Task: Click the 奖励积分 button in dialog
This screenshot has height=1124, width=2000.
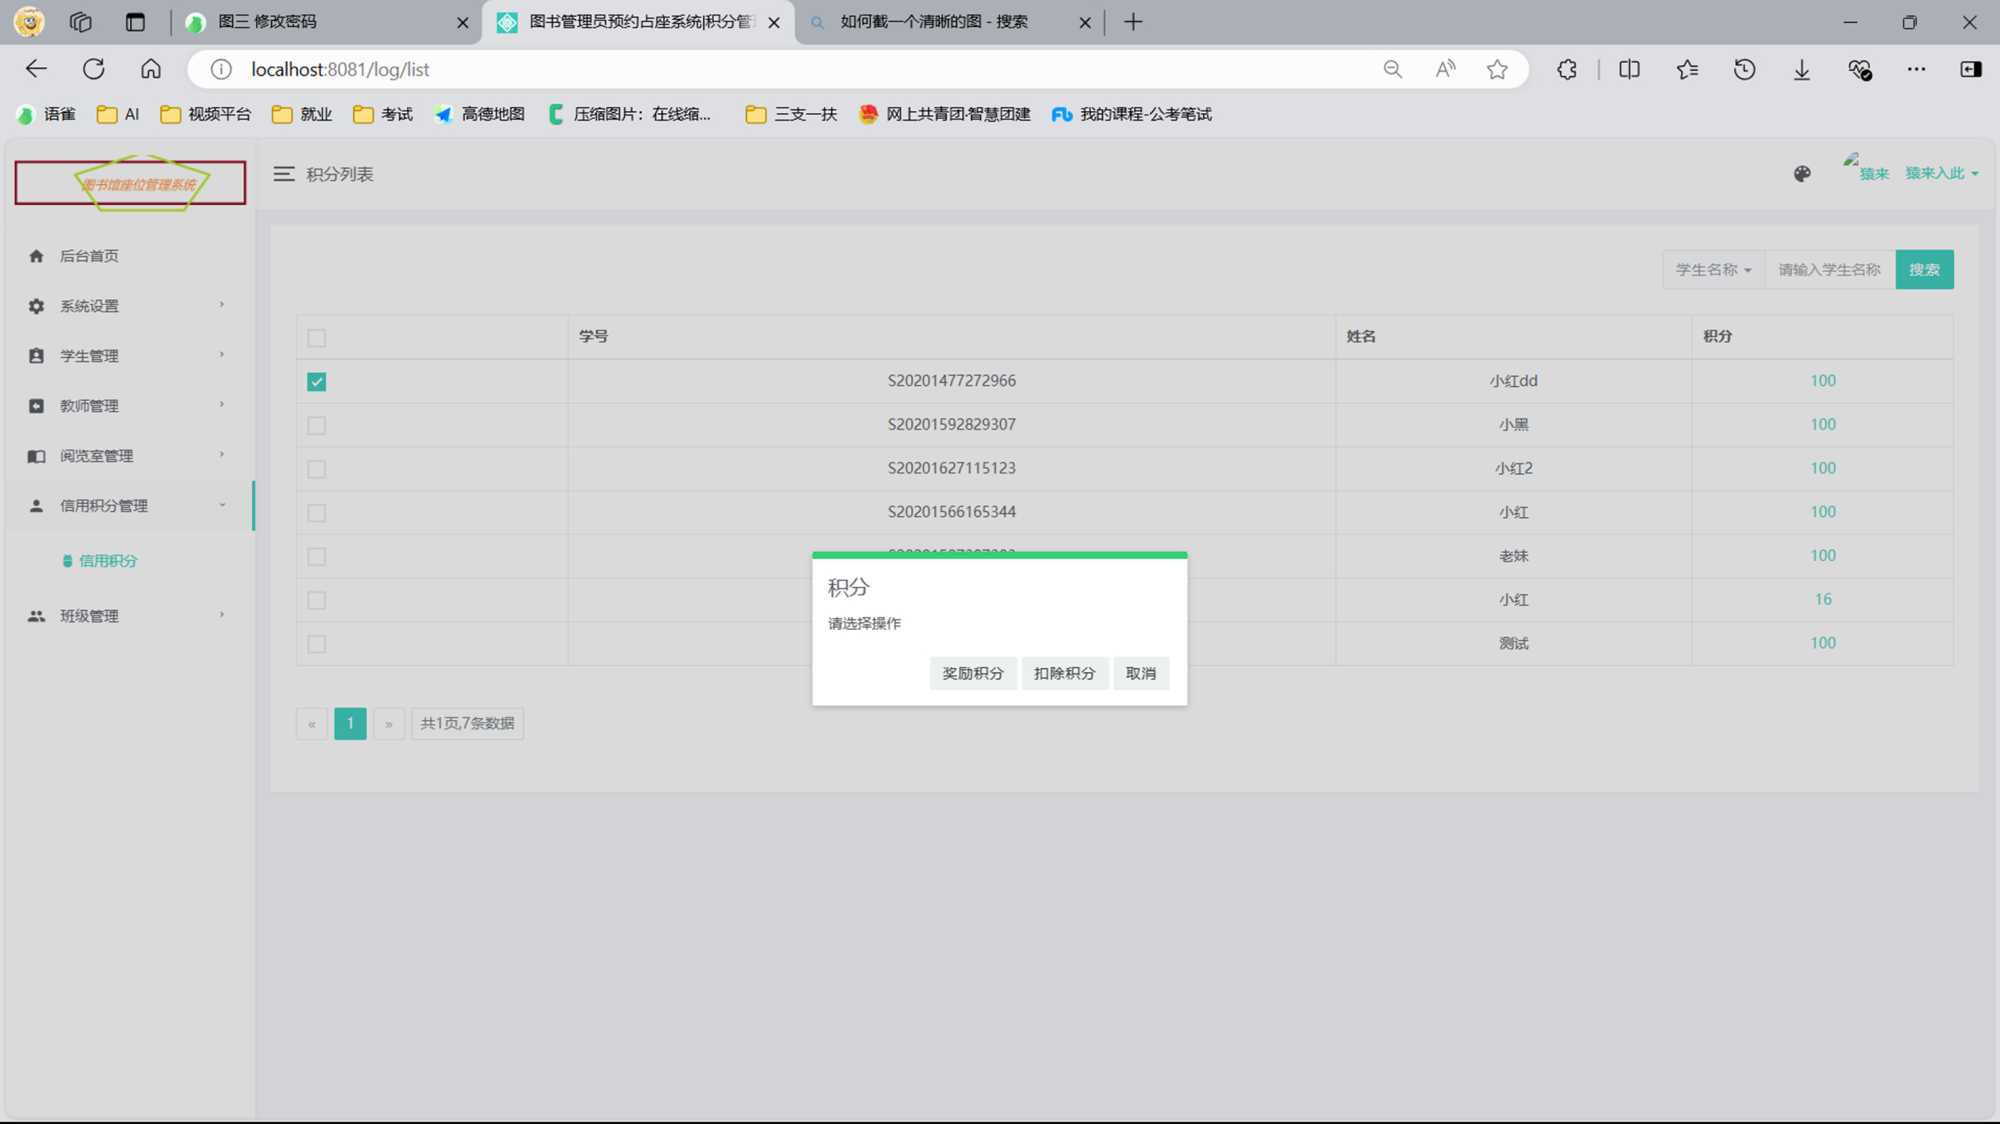Action: [972, 674]
